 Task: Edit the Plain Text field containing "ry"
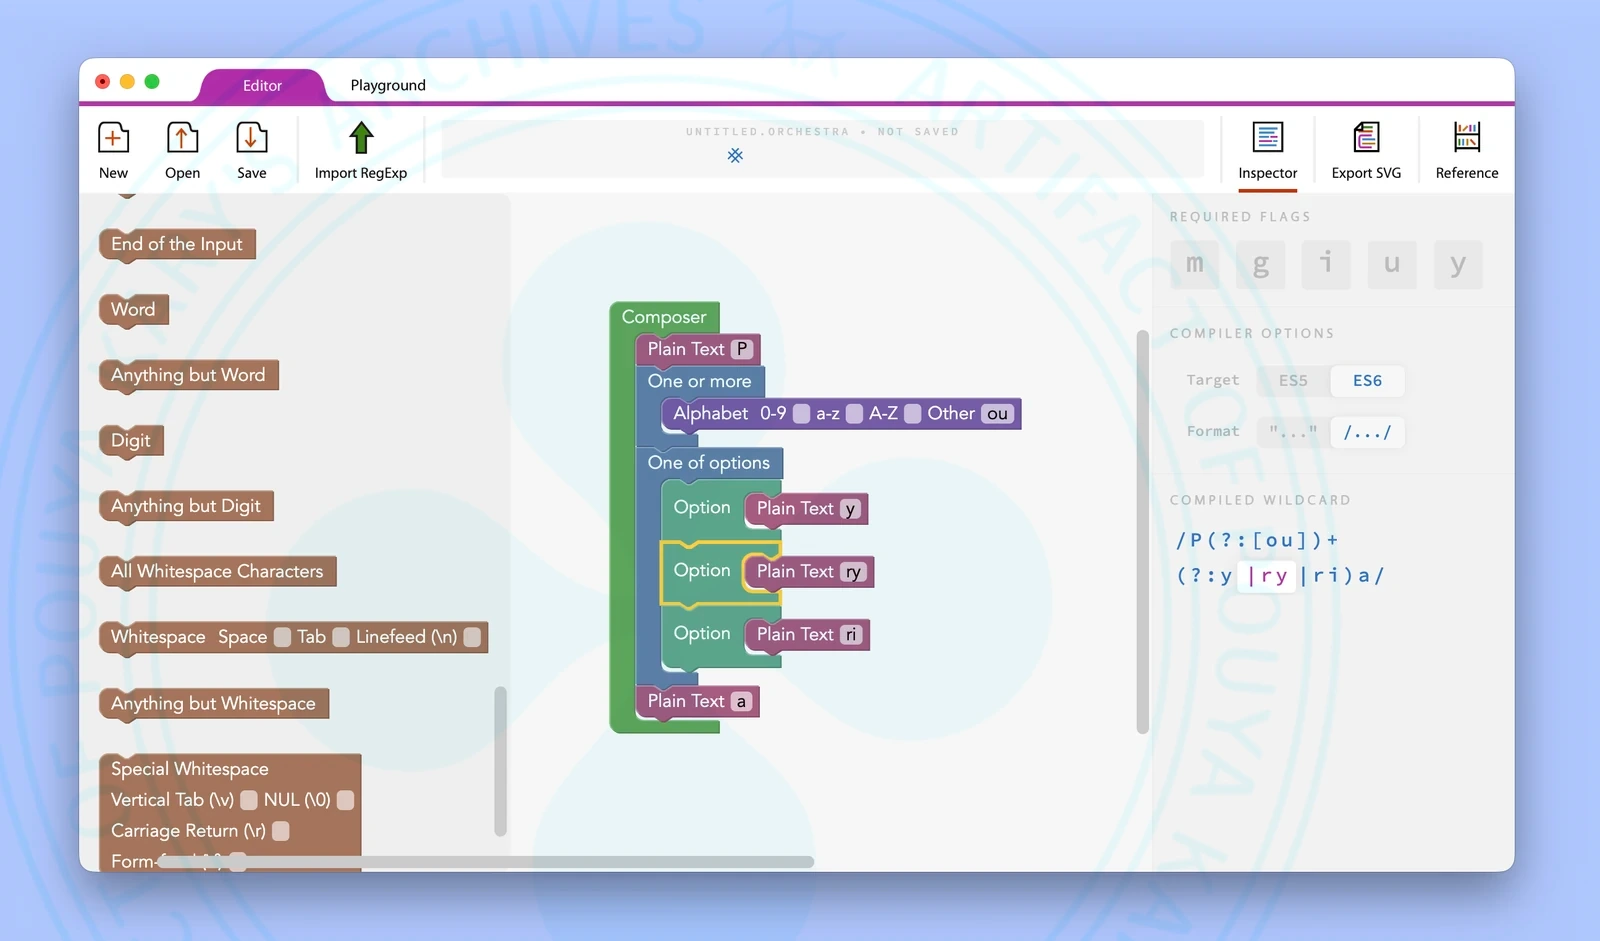(853, 572)
